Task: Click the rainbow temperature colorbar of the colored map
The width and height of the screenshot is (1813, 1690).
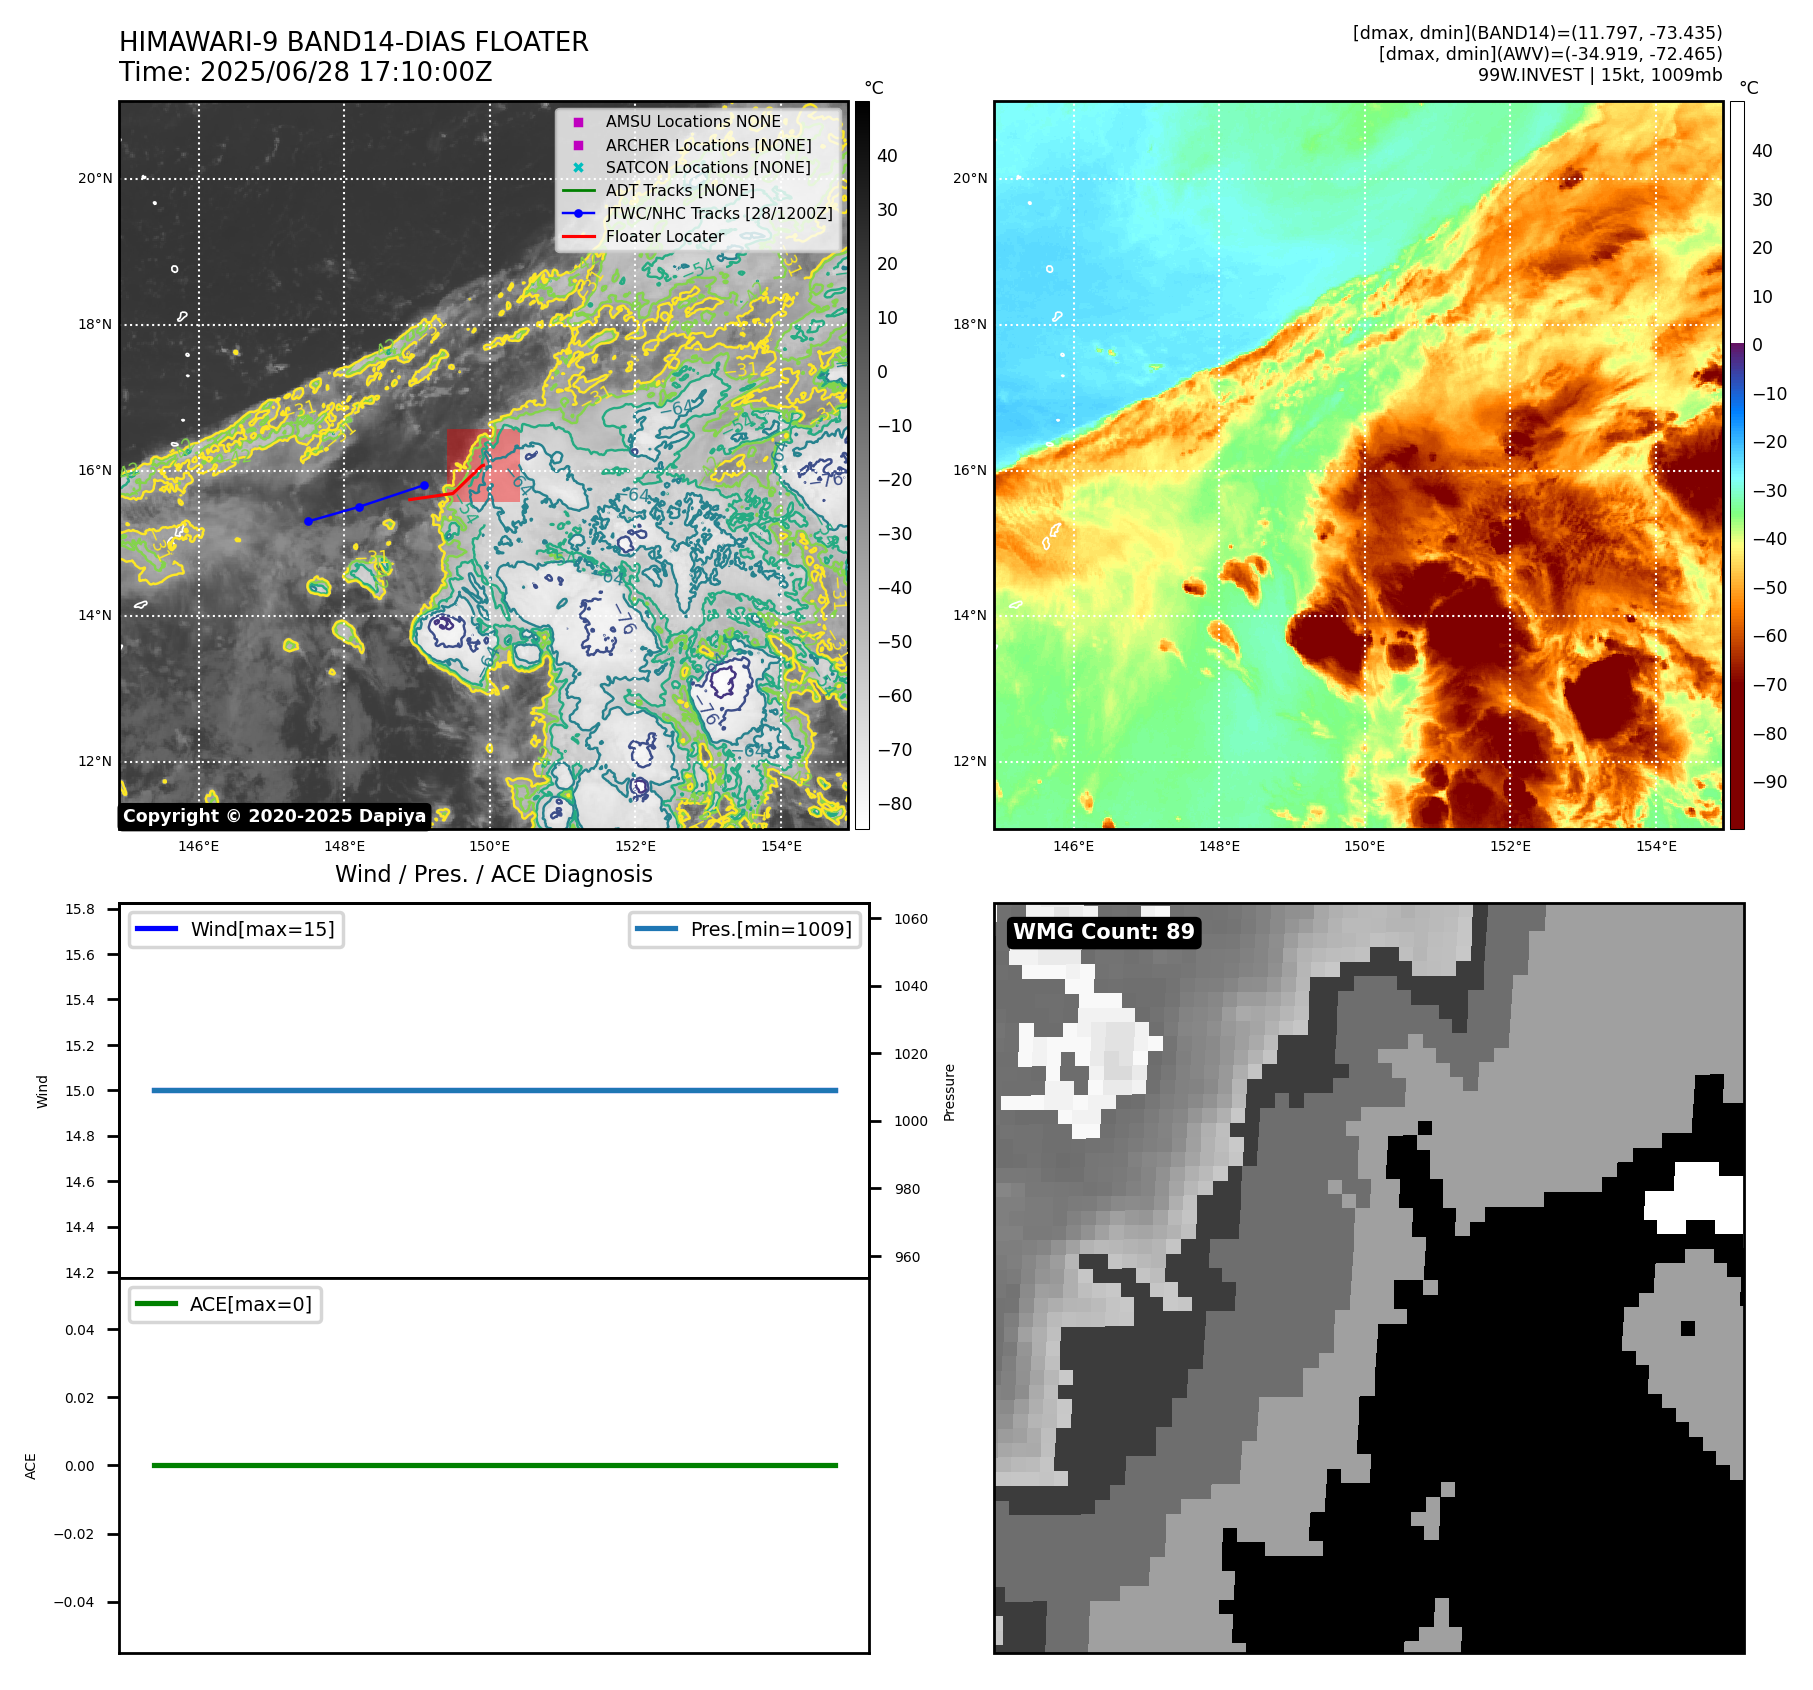Action: pos(1737,465)
